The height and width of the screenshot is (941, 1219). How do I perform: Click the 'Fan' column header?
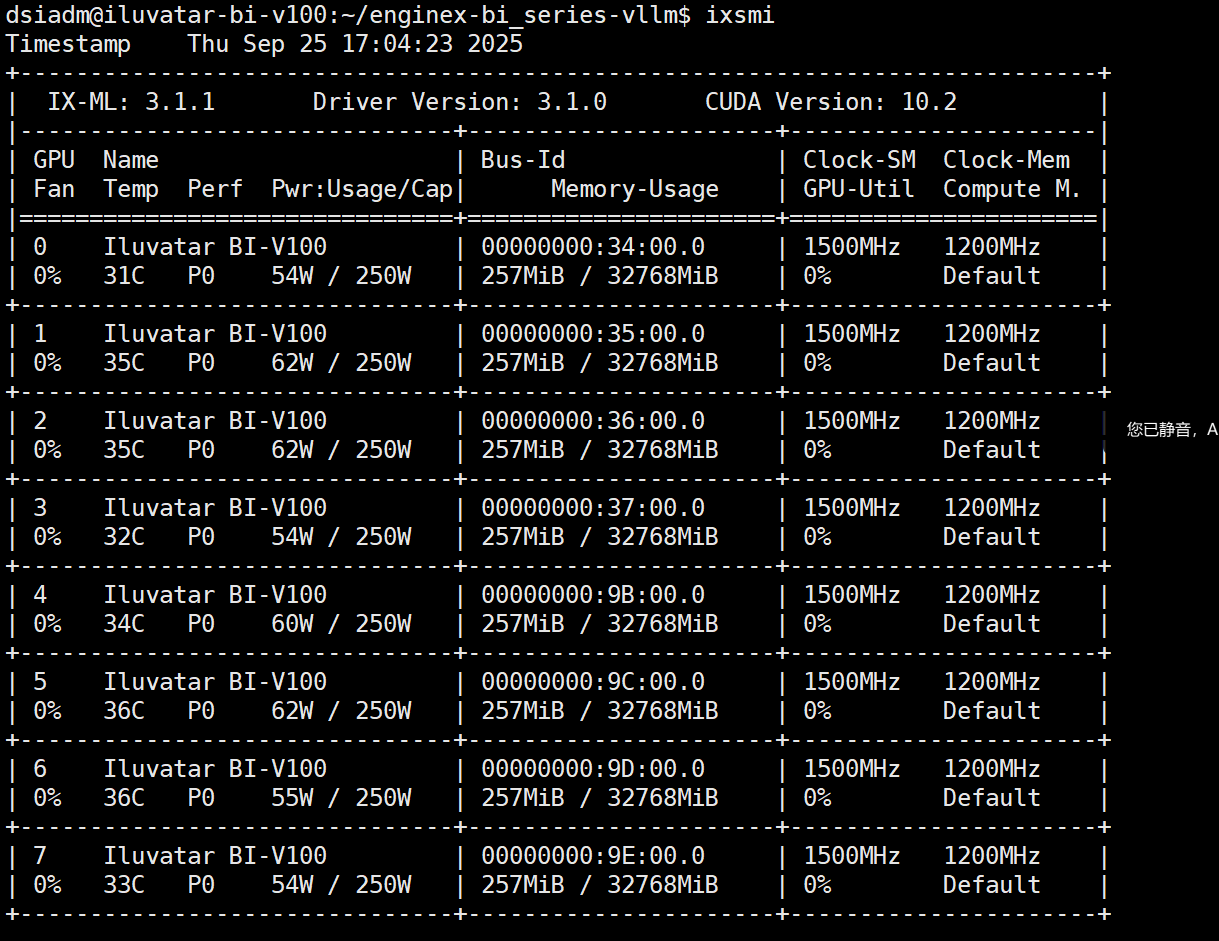point(54,189)
